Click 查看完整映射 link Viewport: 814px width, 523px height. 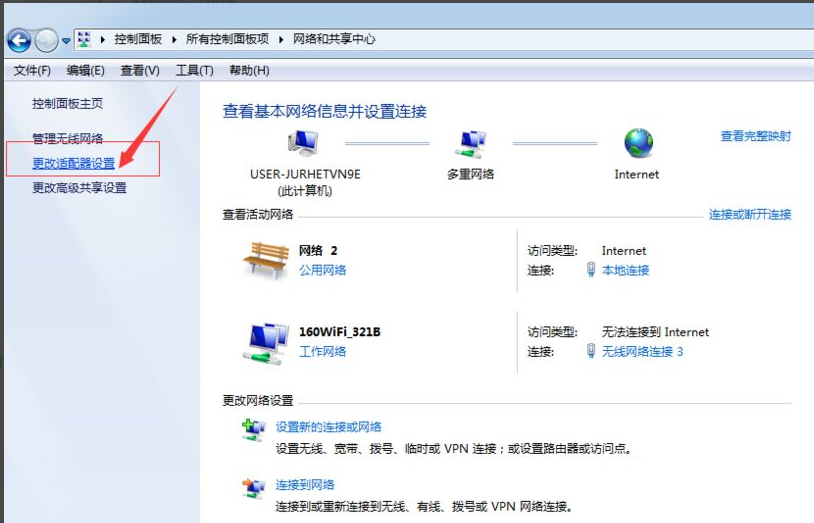point(755,136)
